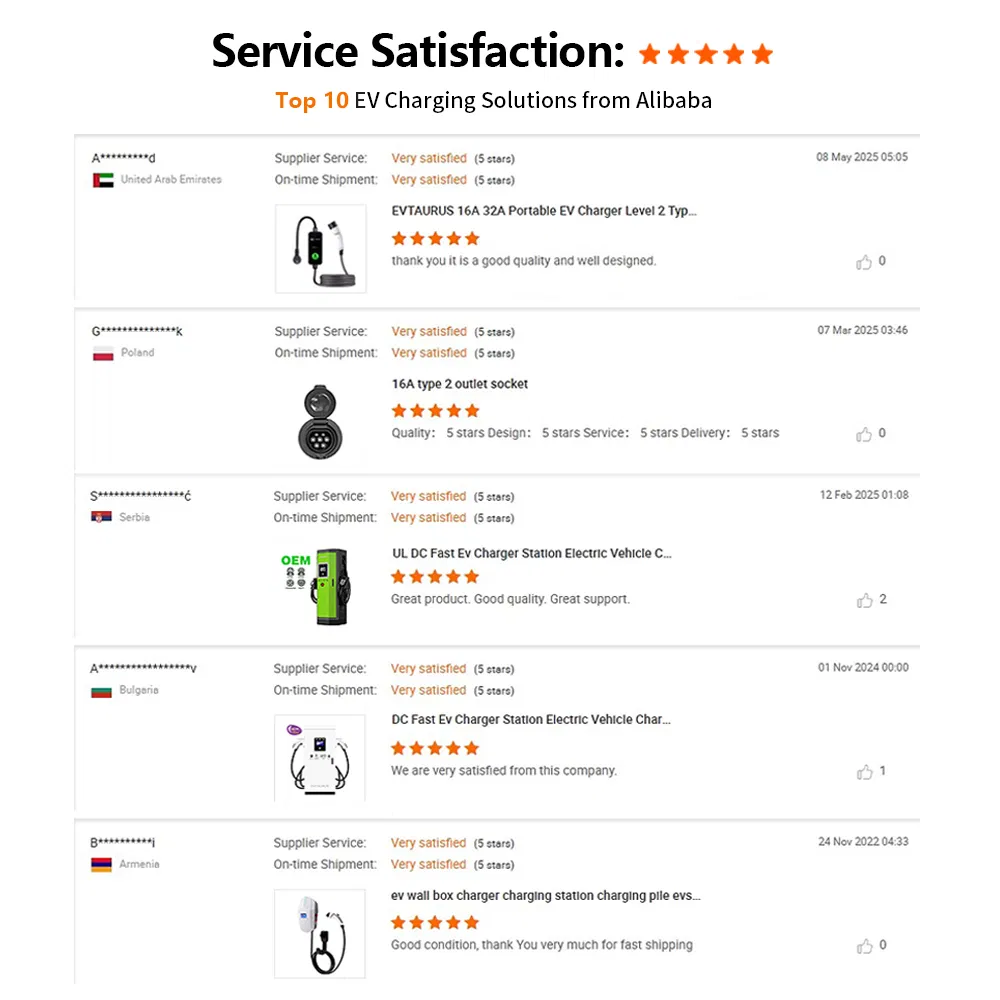The height and width of the screenshot is (1000, 1000).
Task: Open the DC Fast Ev Charger Station listing
Action: pyautogui.click(x=531, y=719)
